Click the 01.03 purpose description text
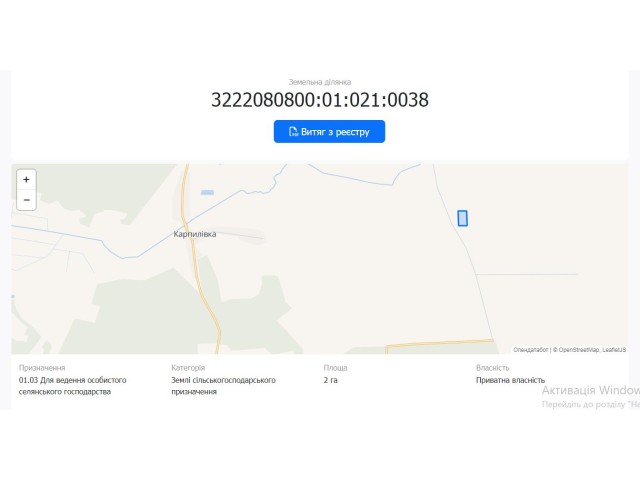The height and width of the screenshot is (480, 640). (73, 386)
